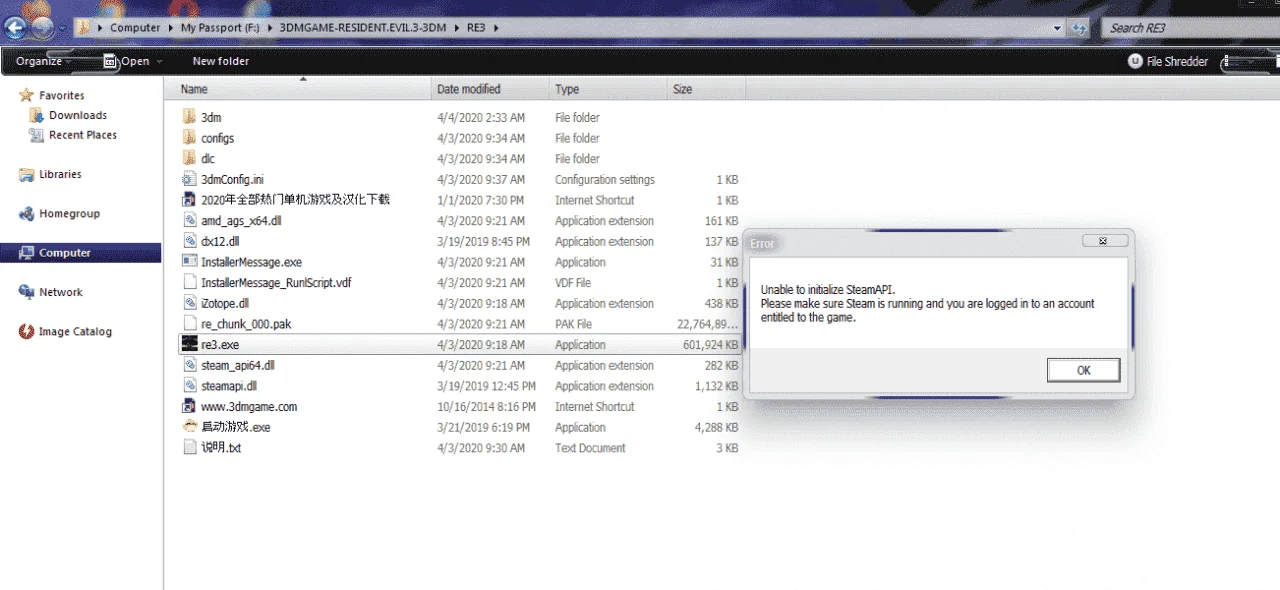Click the InstallerMessage_RunIsScript.vdf file icon

coord(190,282)
